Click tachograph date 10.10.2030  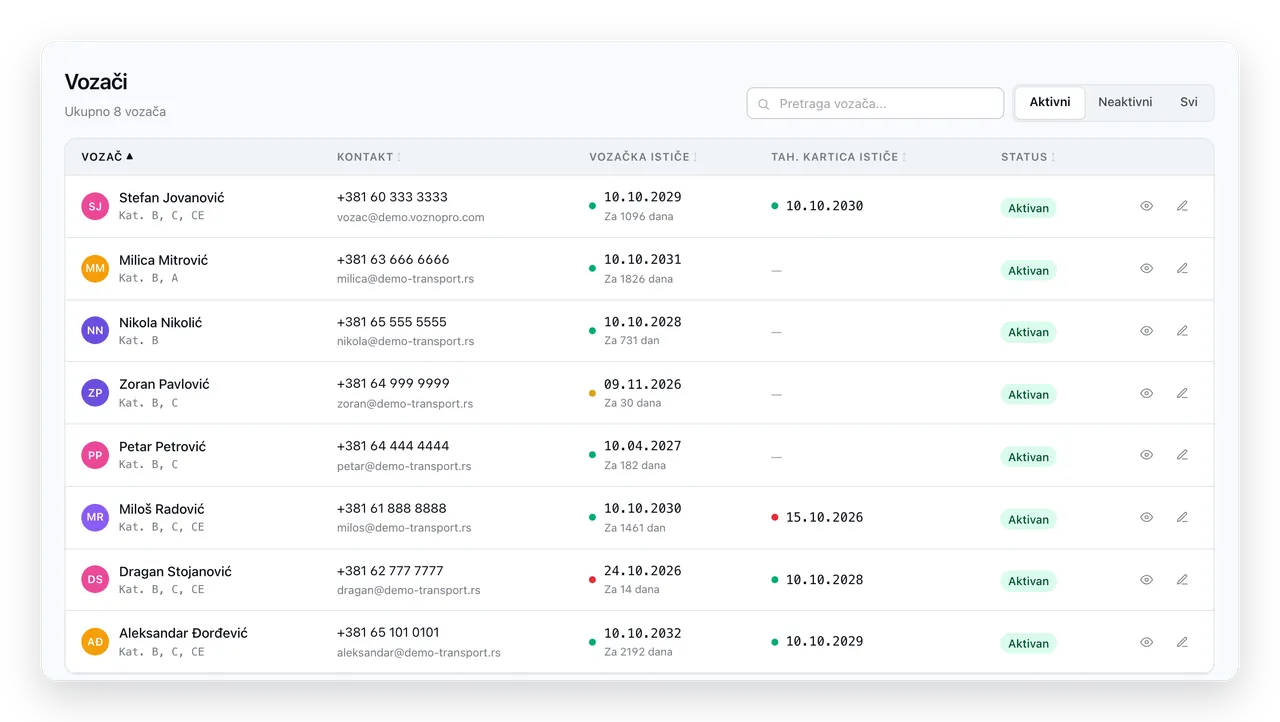(x=824, y=206)
